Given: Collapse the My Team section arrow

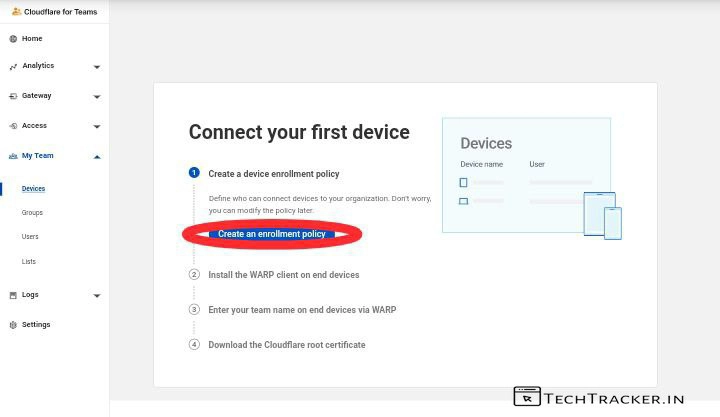Looking at the screenshot, I should pyautogui.click(x=97, y=156).
